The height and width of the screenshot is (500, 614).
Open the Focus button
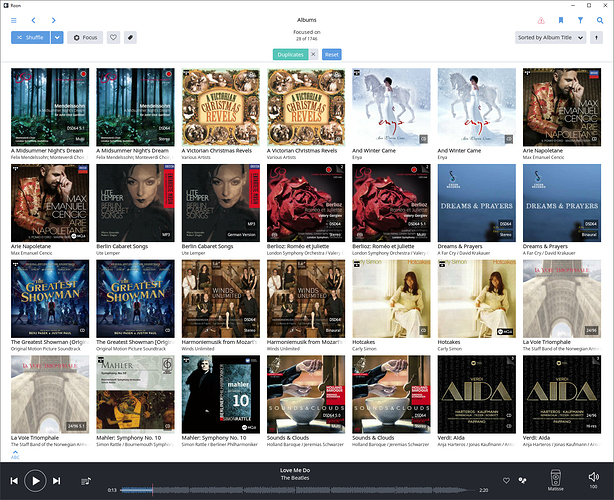pyautogui.click(x=85, y=38)
